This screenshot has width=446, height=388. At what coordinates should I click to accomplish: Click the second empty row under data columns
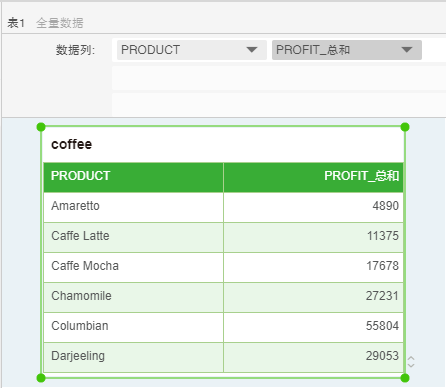pyautogui.click(x=279, y=105)
